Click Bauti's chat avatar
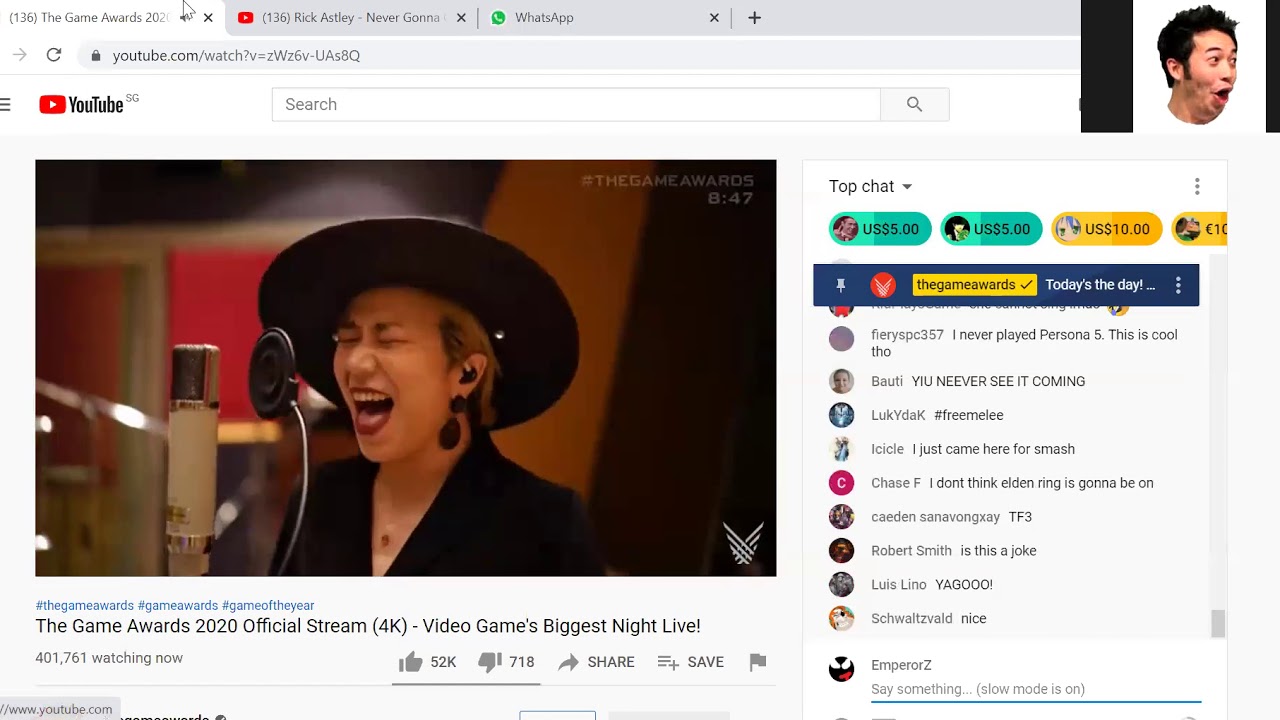 point(842,381)
